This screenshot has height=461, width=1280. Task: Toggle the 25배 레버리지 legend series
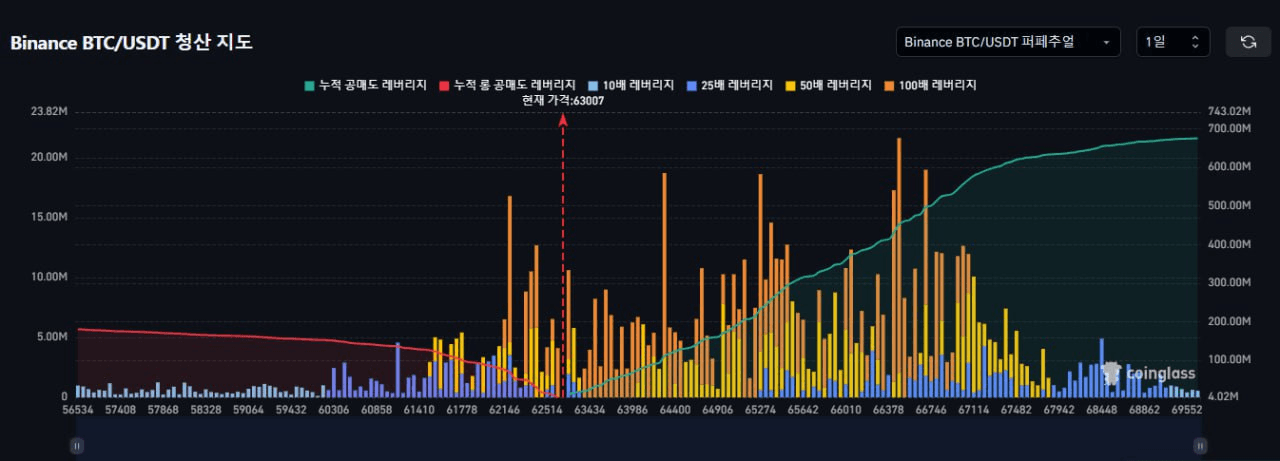point(730,85)
